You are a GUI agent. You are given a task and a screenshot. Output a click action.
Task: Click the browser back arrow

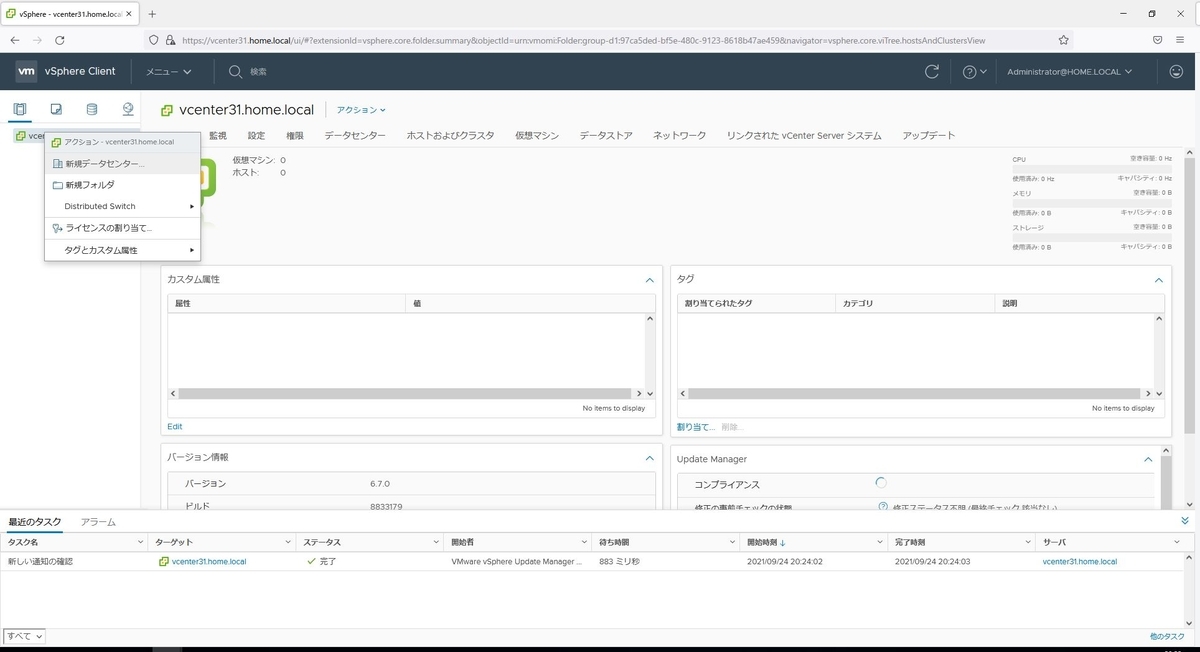(x=15, y=40)
